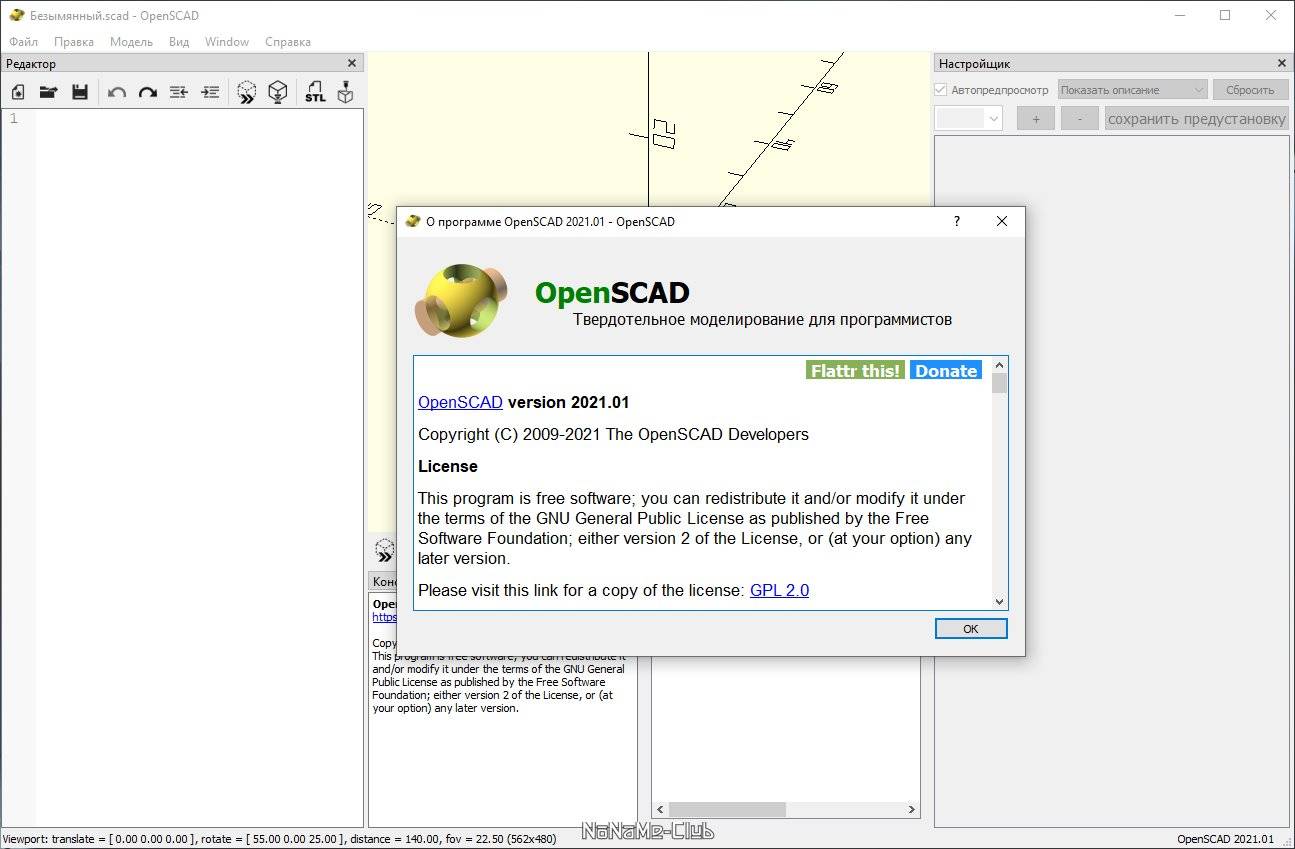1295x849 pixels.
Task: Click horizontal scrollbar thumb in lower panel
Action: point(727,809)
